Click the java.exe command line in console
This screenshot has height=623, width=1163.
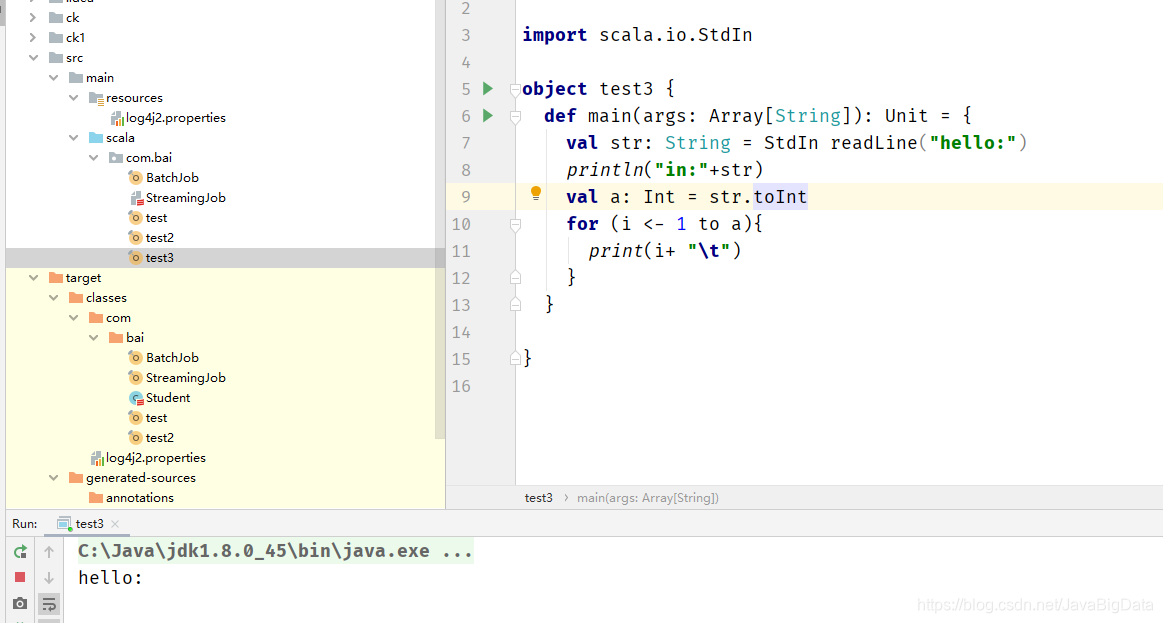tap(275, 551)
